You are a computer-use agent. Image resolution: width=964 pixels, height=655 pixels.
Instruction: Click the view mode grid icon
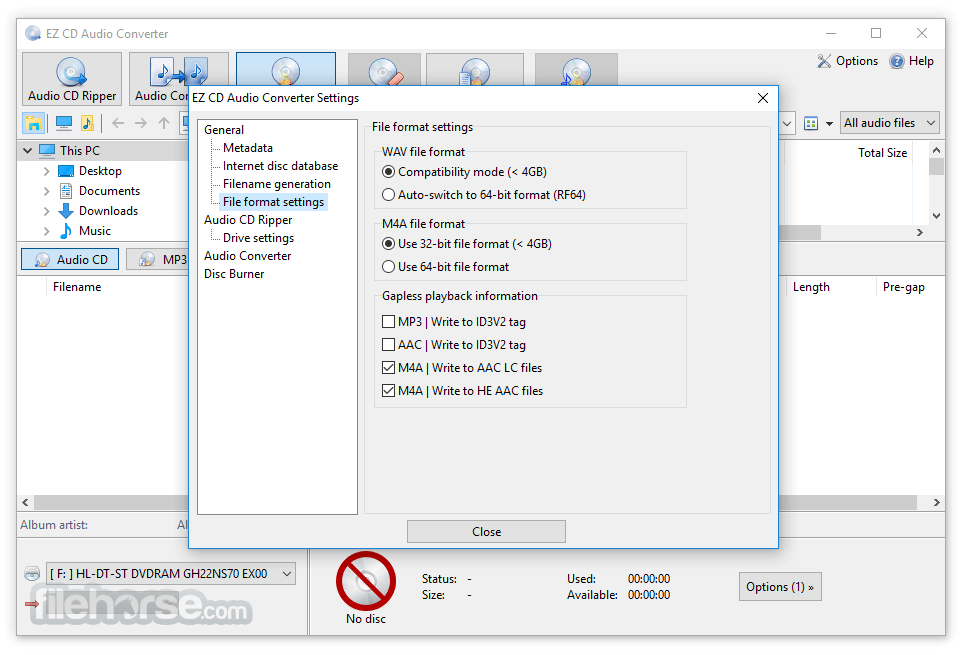[x=811, y=123]
